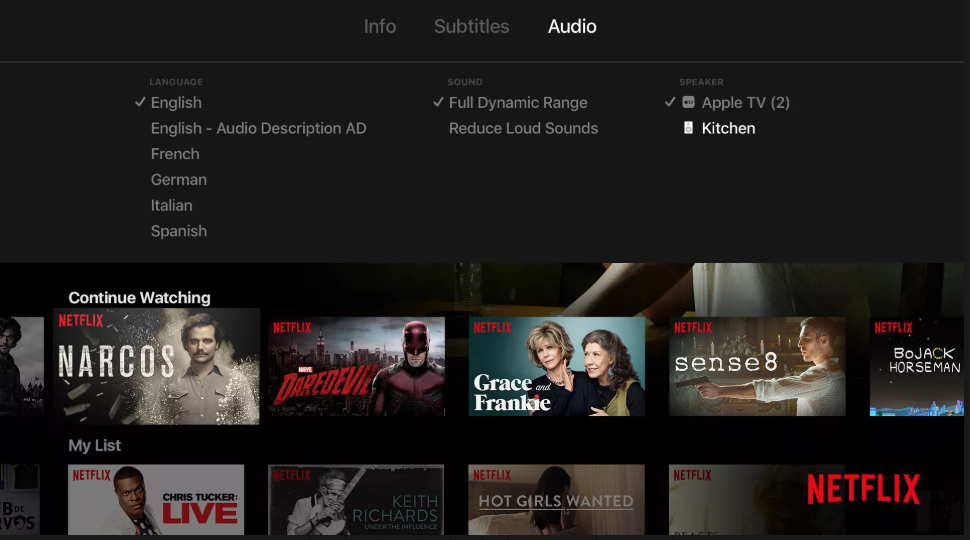Select English audio language

(x=176, y=103)
